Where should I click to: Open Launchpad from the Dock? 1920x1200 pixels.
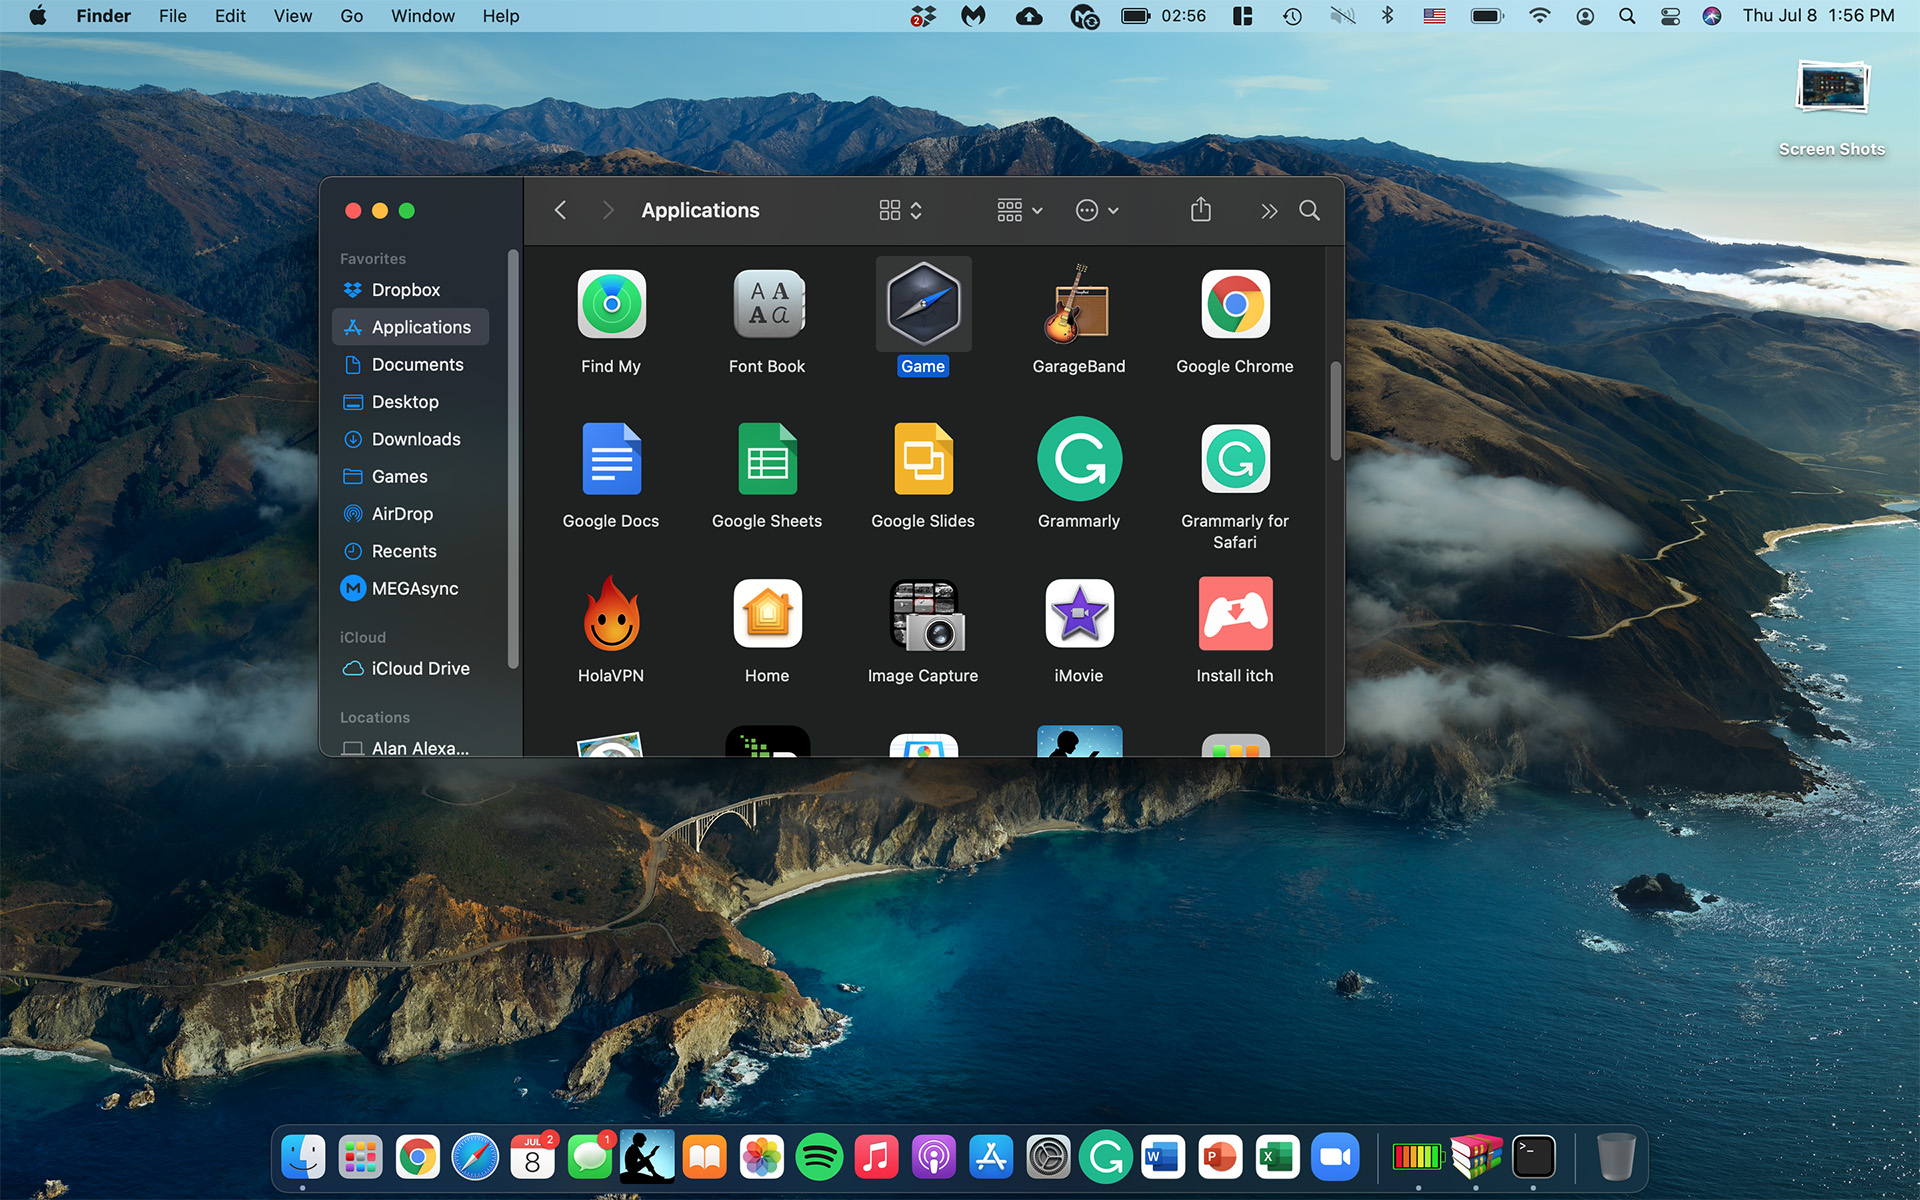360,1157
